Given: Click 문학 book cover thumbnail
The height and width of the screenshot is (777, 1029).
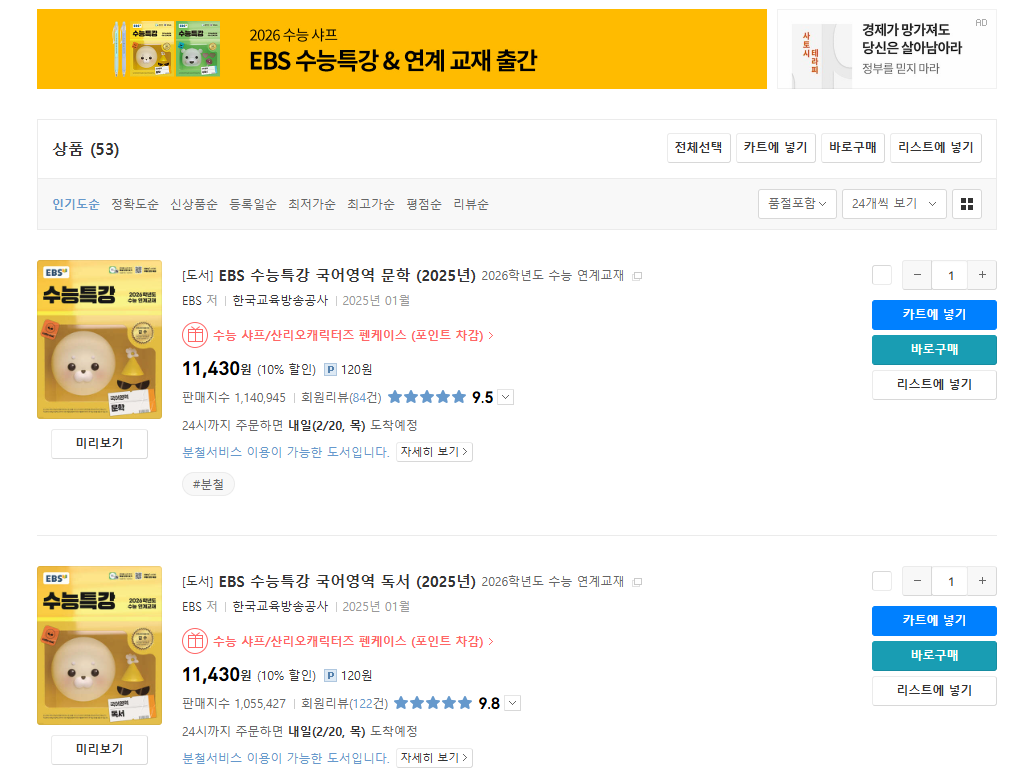Looking at the screenshot, I should pos(99,339).
